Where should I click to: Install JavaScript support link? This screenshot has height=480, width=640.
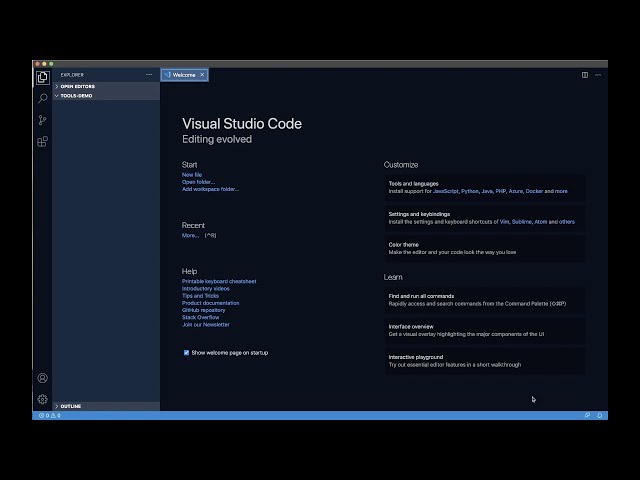(446, 191)
